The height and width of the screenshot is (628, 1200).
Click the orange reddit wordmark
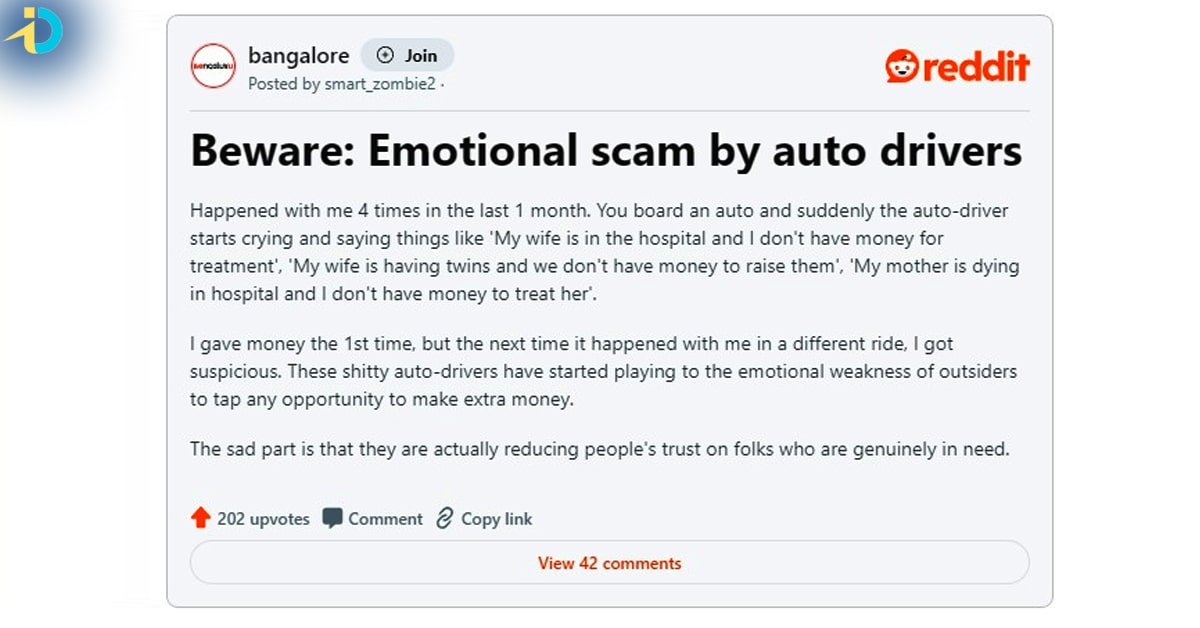point(975,67)
